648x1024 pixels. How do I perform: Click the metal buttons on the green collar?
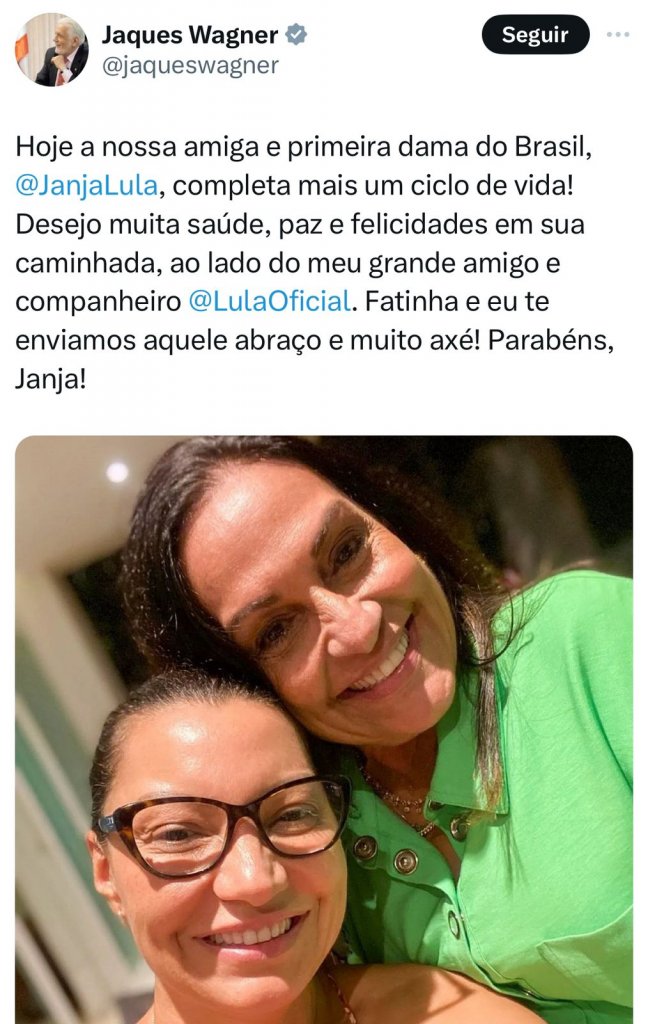(385, 854)
